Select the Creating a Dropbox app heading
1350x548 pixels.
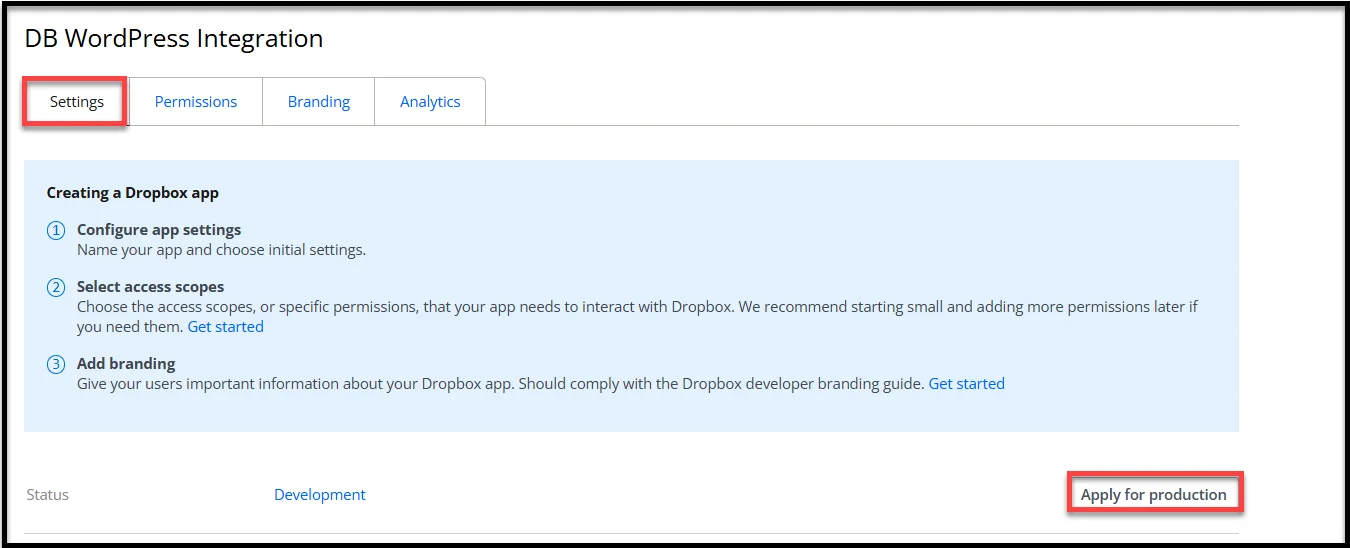pos(133,193)
